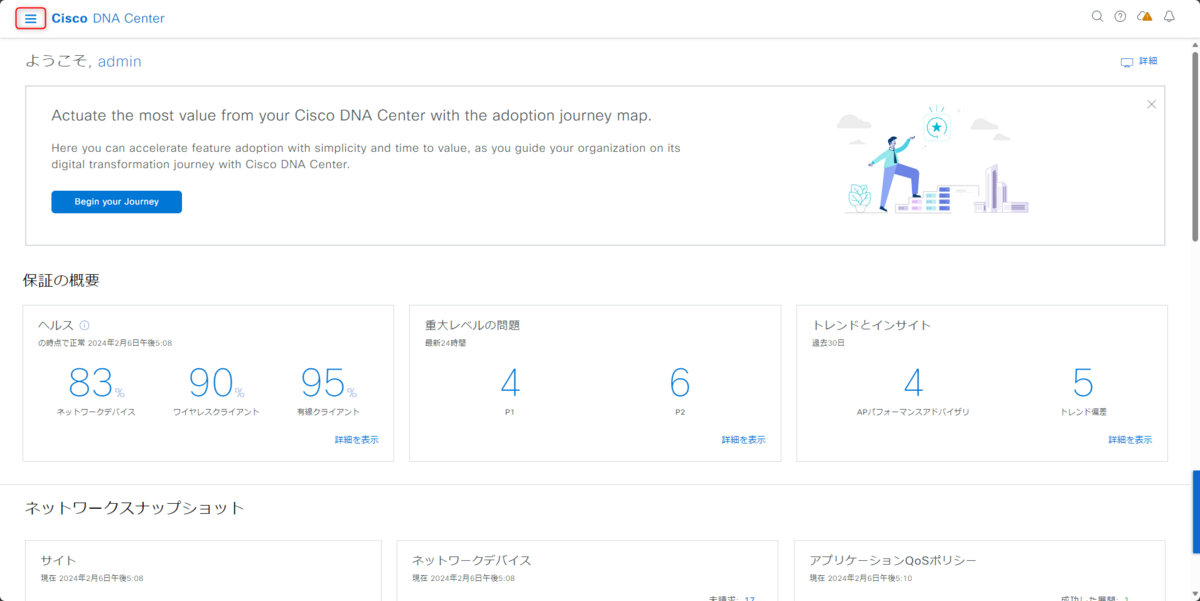Click the P2 issue count 6

tap(680, 384)
